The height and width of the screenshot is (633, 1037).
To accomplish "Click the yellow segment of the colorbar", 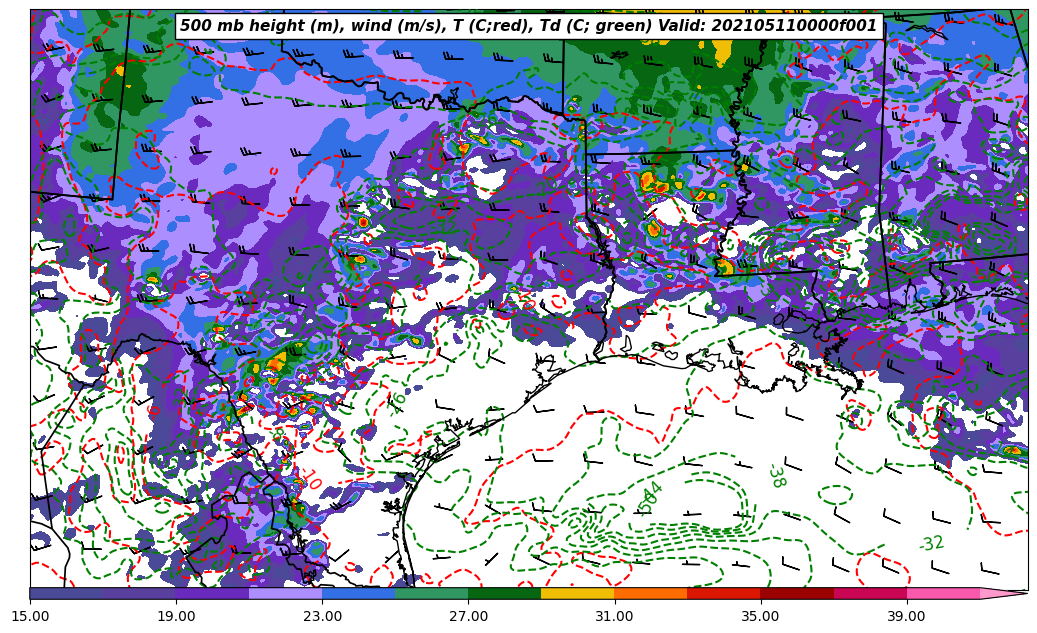I will (x=577, y=593).
